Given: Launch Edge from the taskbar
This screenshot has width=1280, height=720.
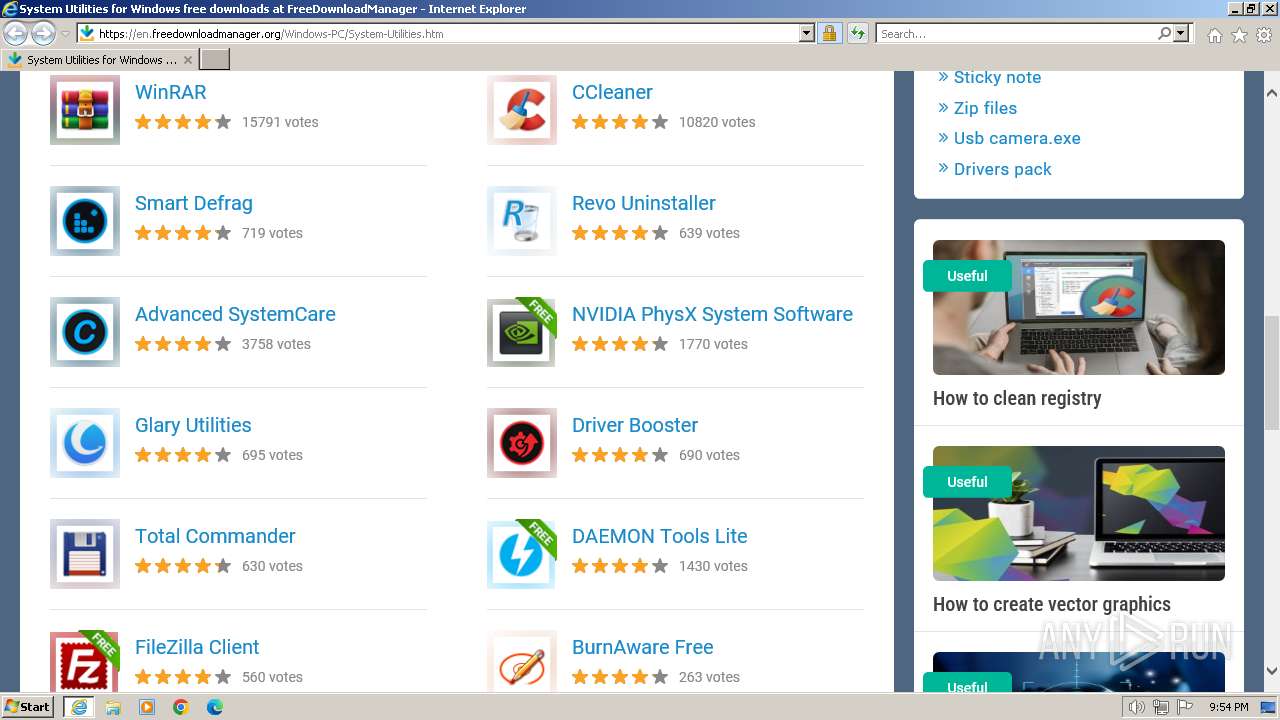Looking at the screenshot, I should tap(215, 707).
